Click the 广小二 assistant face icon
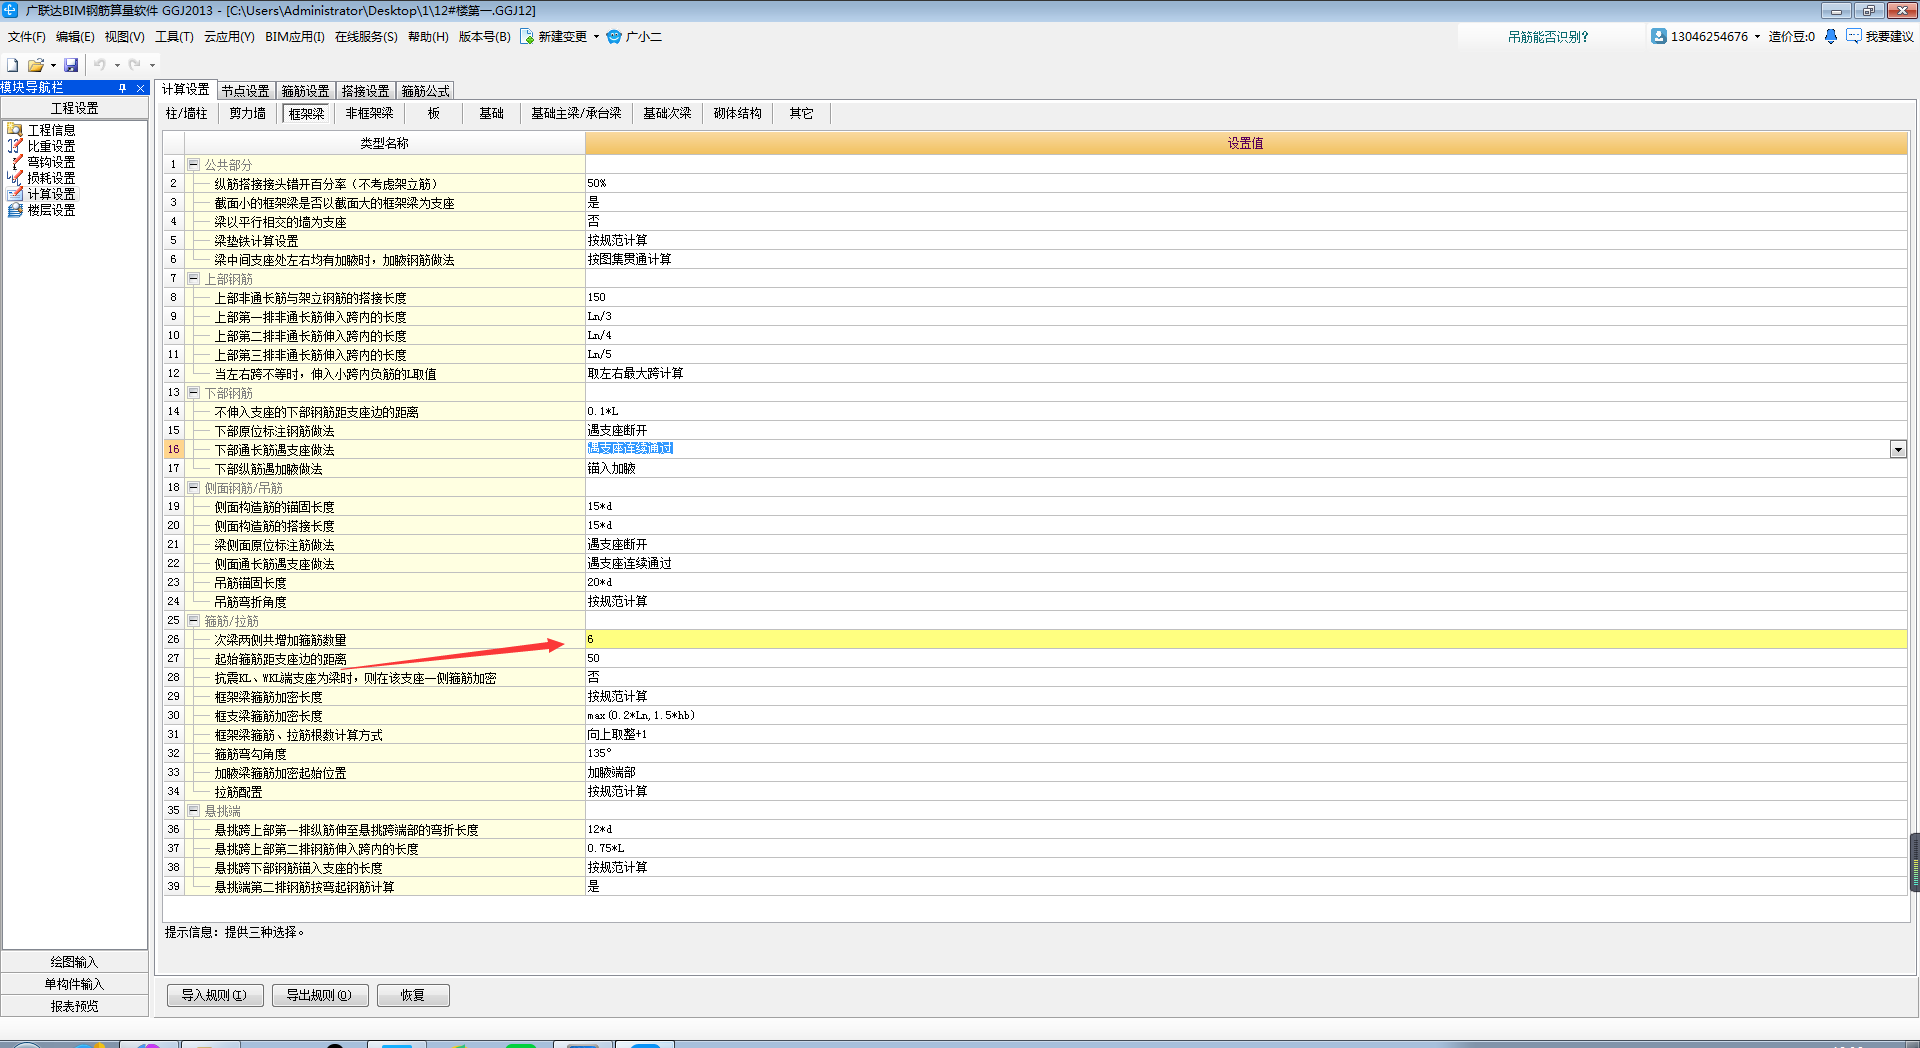Screen dimensions: 1920x1048 (614, 37)
